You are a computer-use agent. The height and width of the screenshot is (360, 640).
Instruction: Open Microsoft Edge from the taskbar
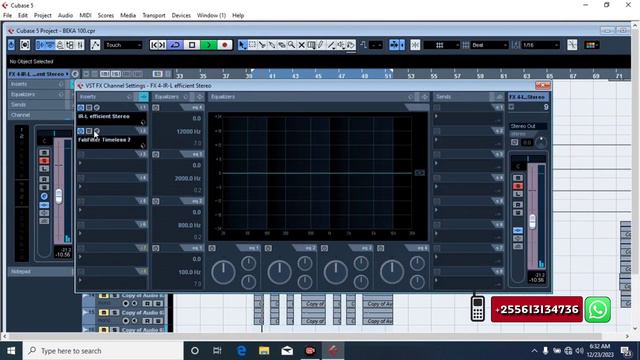coord(241,351)
